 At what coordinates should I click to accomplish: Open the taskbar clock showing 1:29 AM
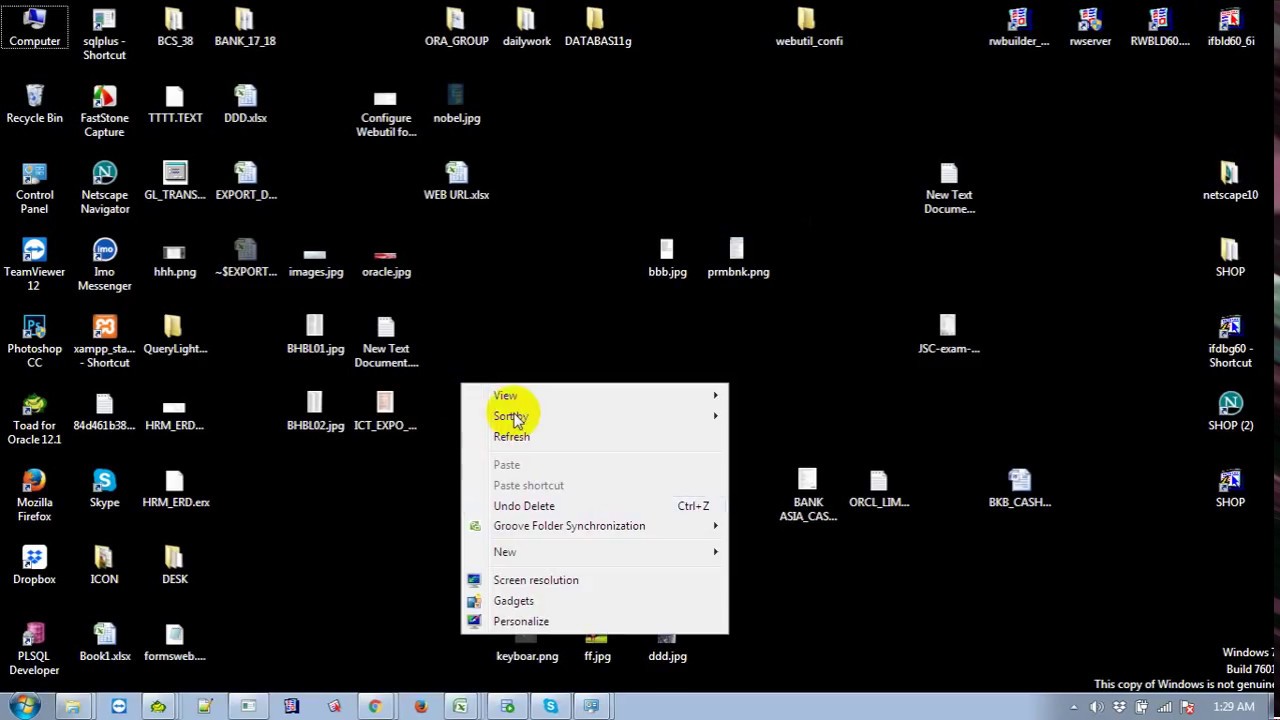click(1233, 707)
